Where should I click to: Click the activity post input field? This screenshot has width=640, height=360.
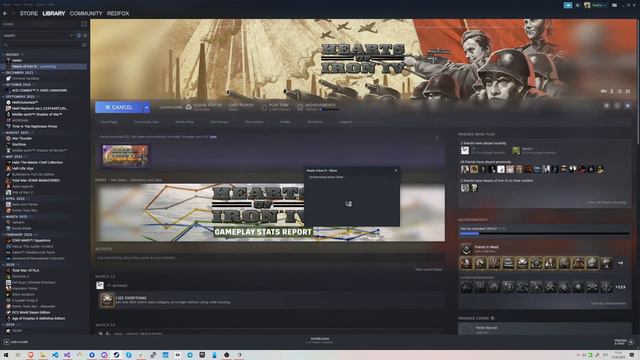point(269,258)
